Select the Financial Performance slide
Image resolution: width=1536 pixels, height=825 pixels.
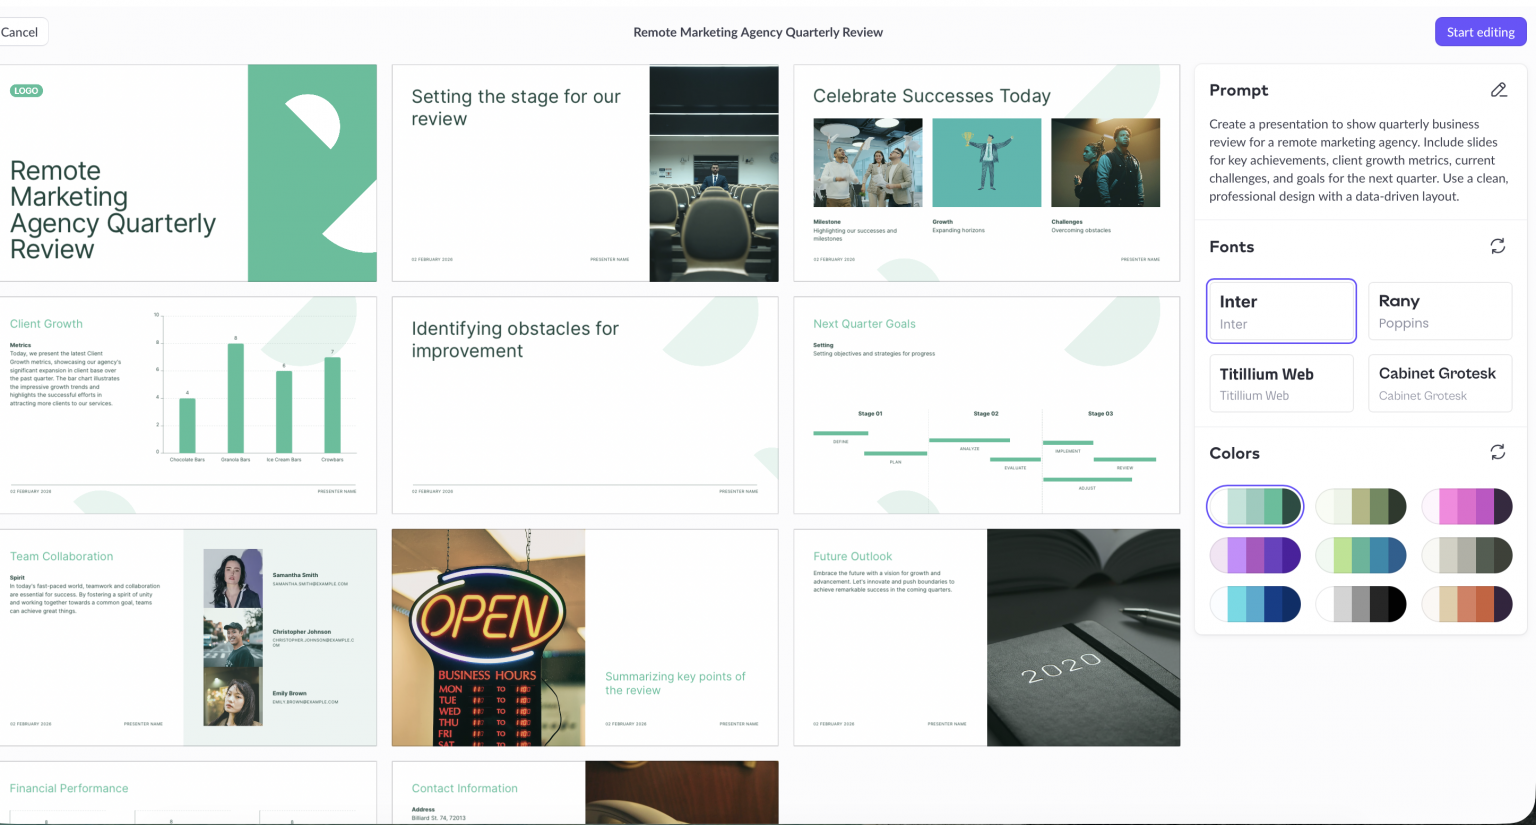pyautogui.click(x=188, y=793)
